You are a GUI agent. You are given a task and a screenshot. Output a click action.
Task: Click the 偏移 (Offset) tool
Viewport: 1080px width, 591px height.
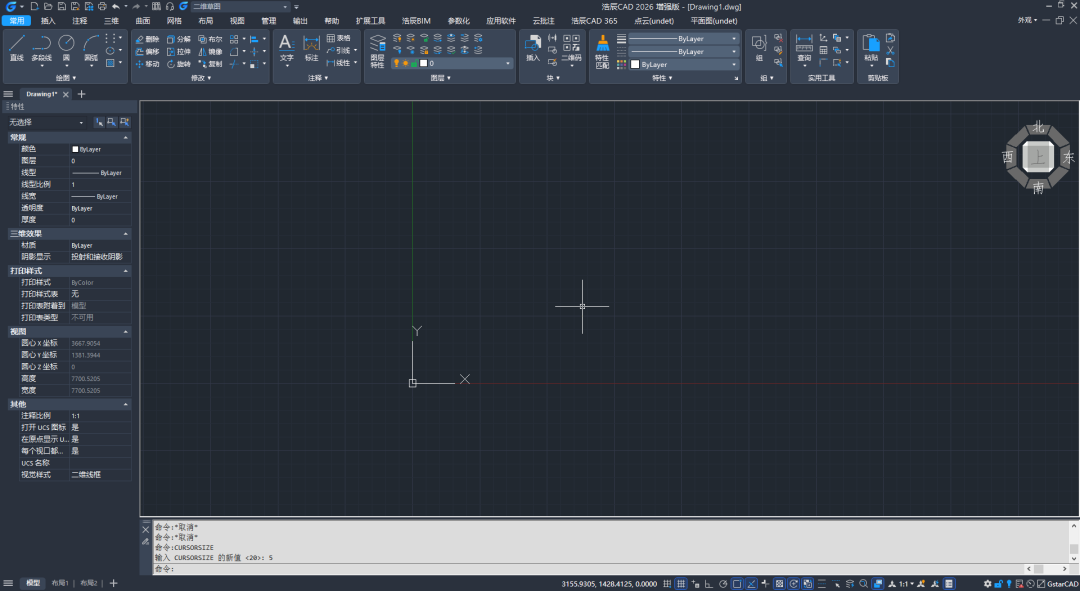[x=147, y=52]
